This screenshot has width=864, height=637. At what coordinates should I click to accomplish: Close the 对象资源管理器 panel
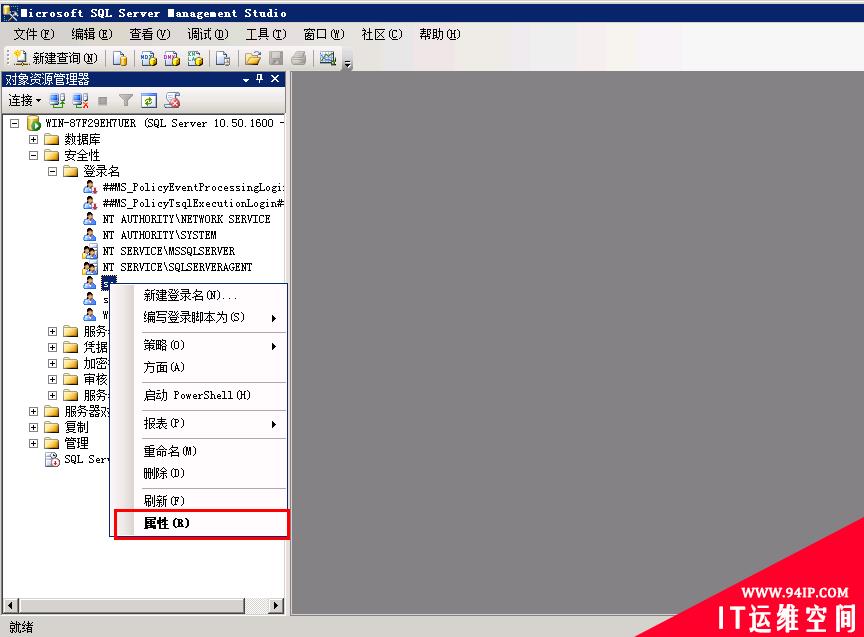pyautogui.click(x=275, y=79)
